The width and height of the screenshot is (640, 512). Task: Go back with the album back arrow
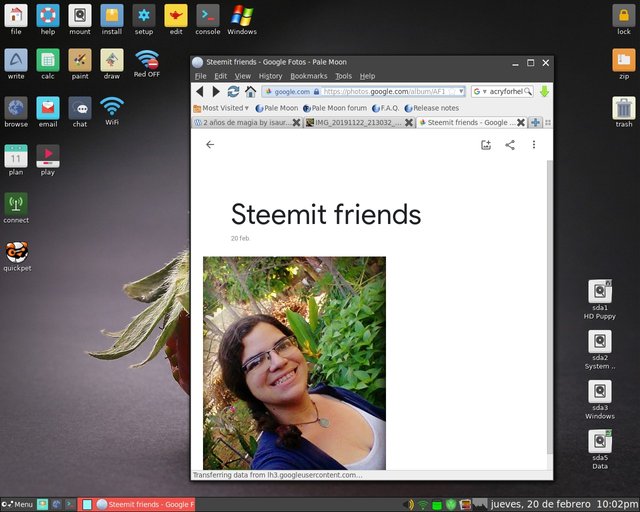[210, 145]
